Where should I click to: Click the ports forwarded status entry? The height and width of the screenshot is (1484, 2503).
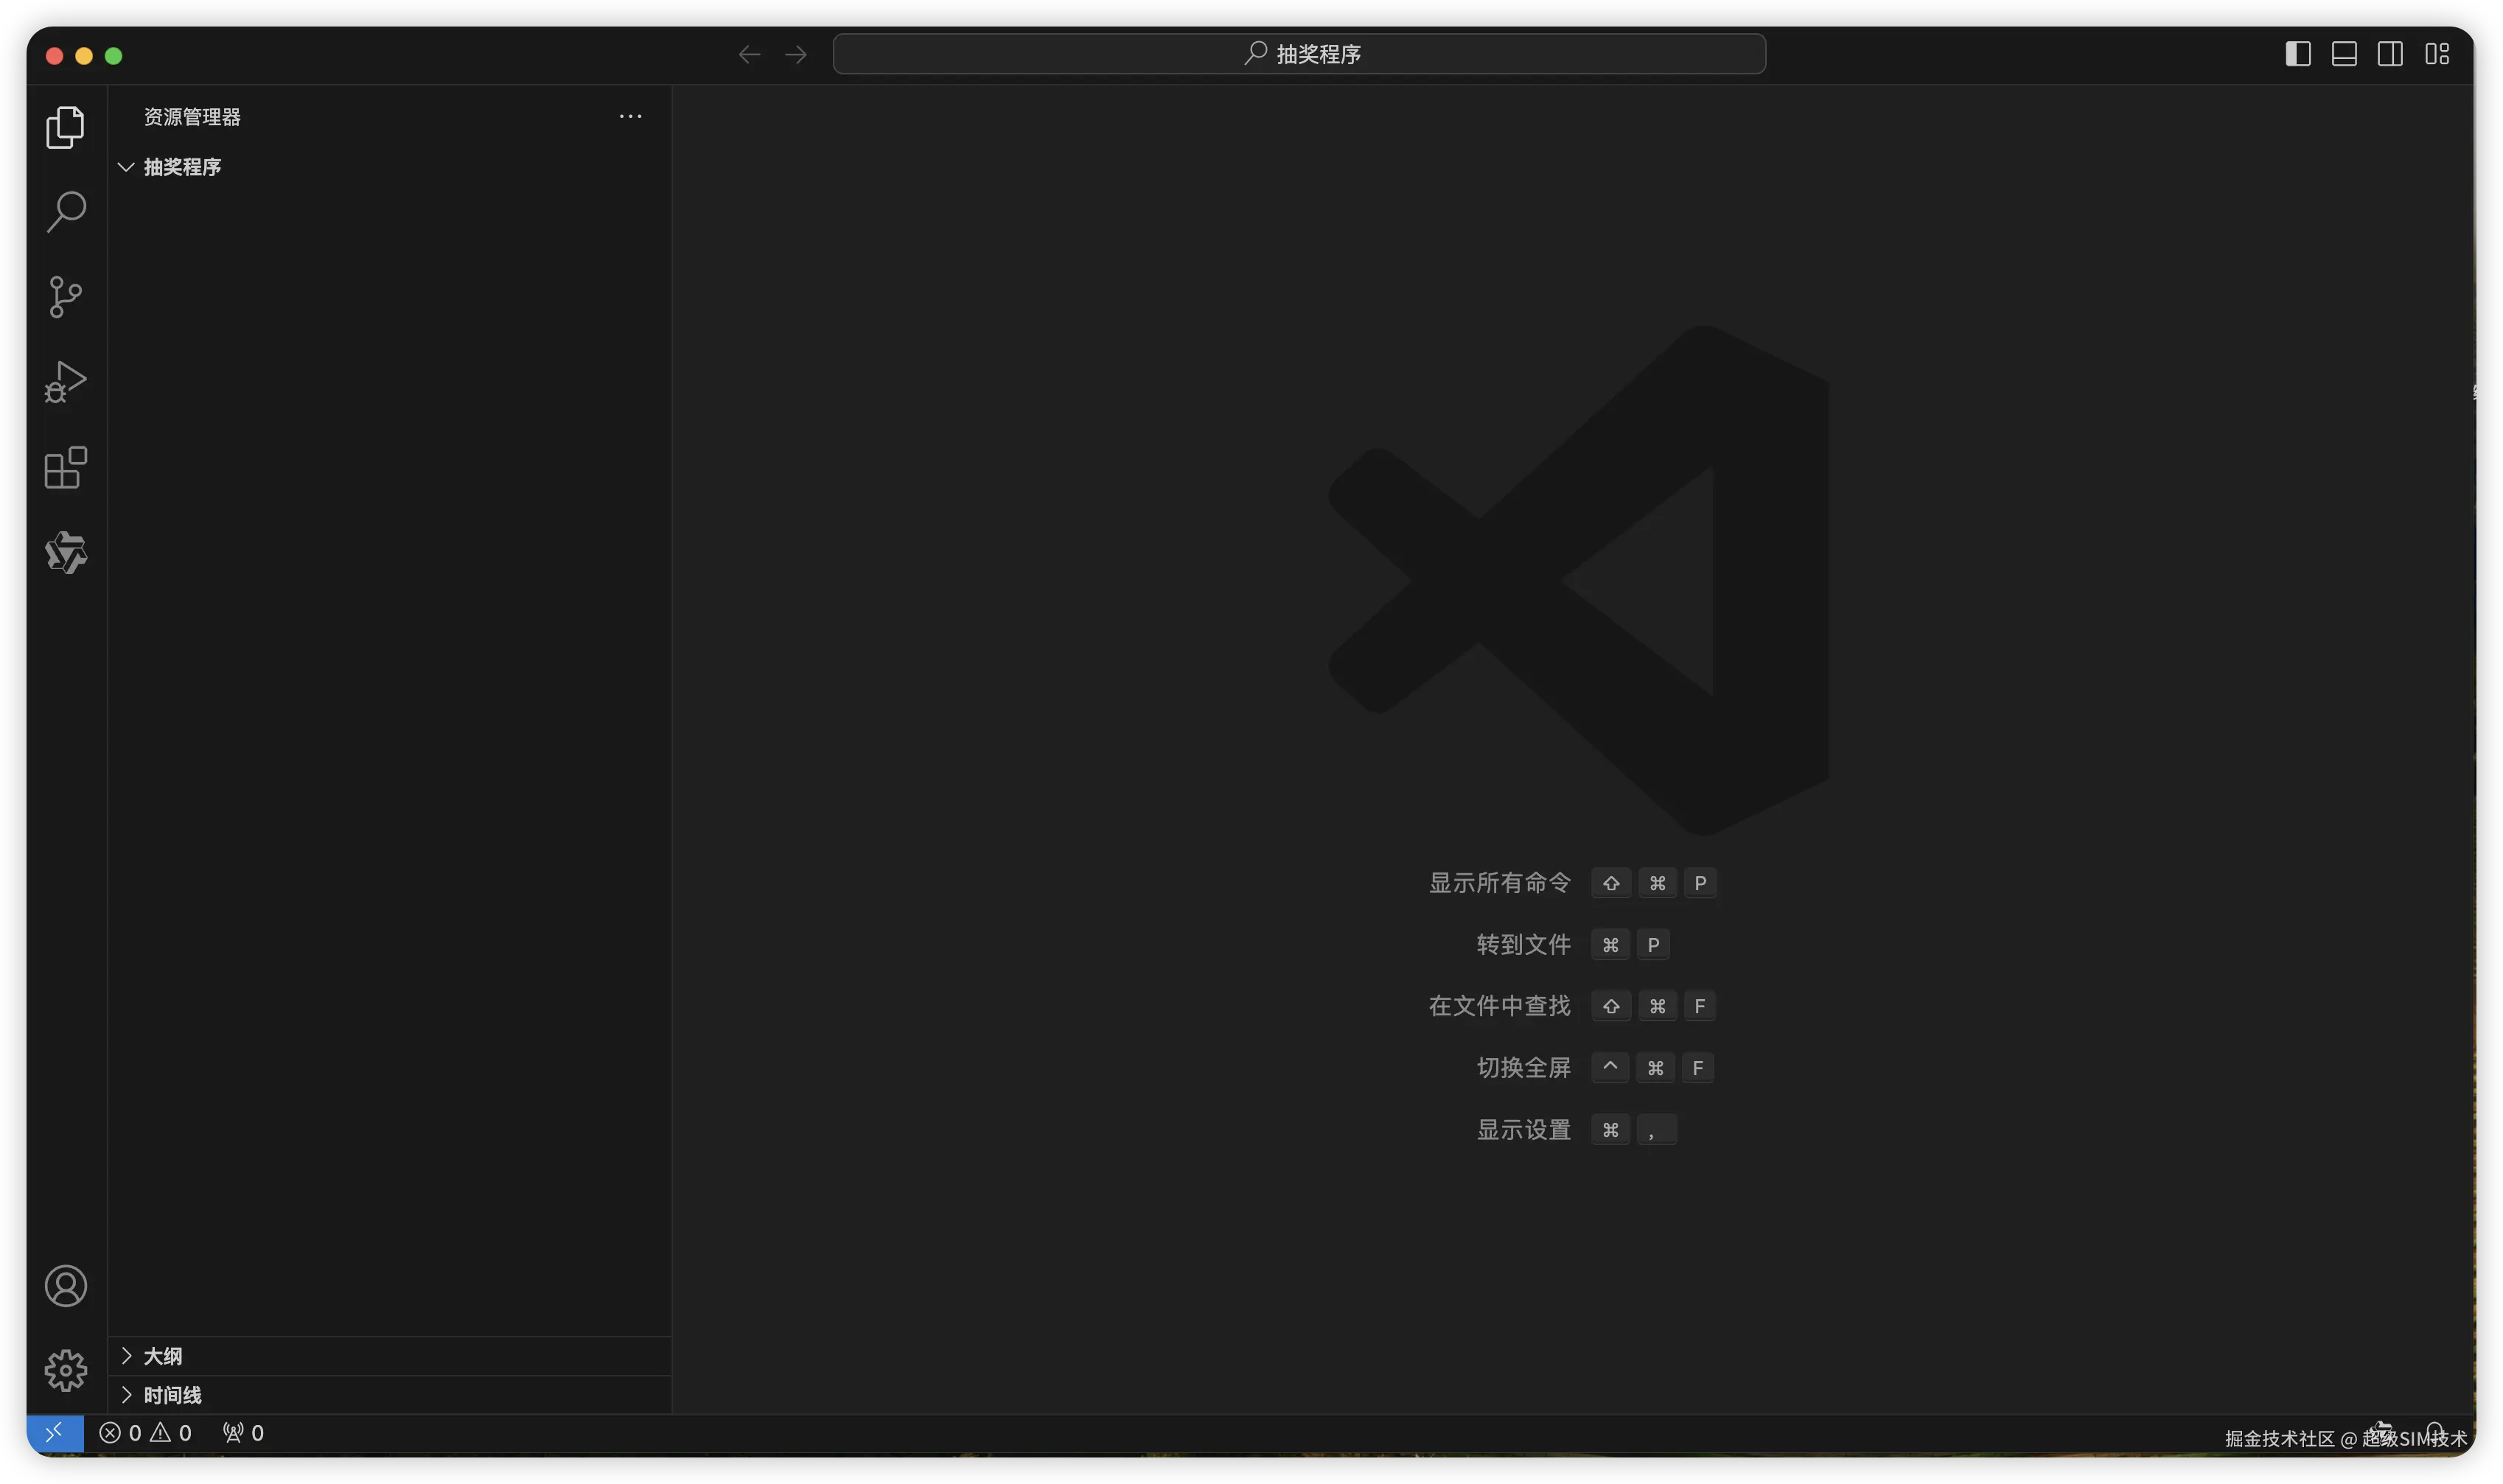pos(243,1433)
